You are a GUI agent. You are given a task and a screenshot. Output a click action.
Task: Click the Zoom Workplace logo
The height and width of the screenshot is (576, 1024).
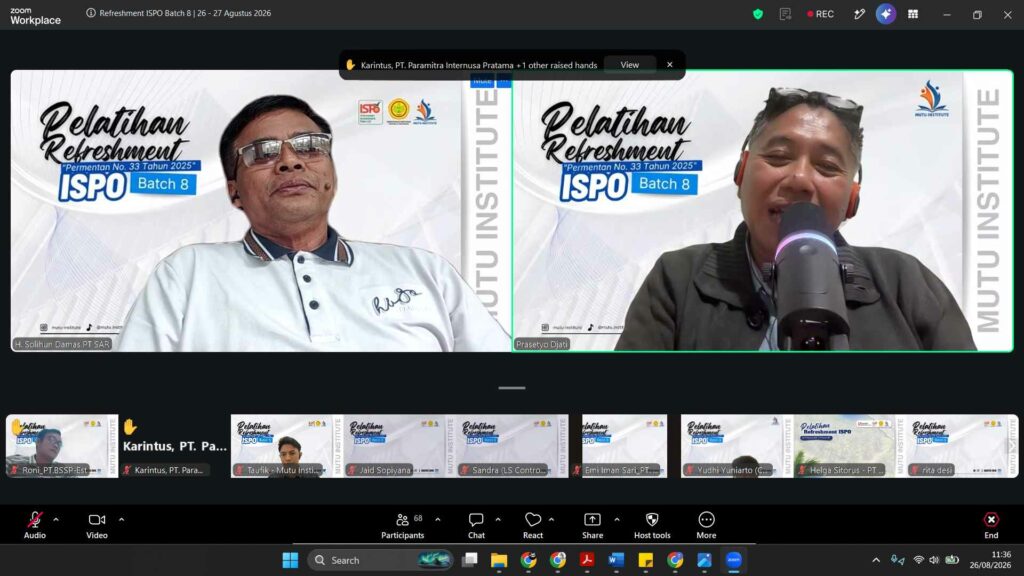pyautogui.click(x=35, y=16)
